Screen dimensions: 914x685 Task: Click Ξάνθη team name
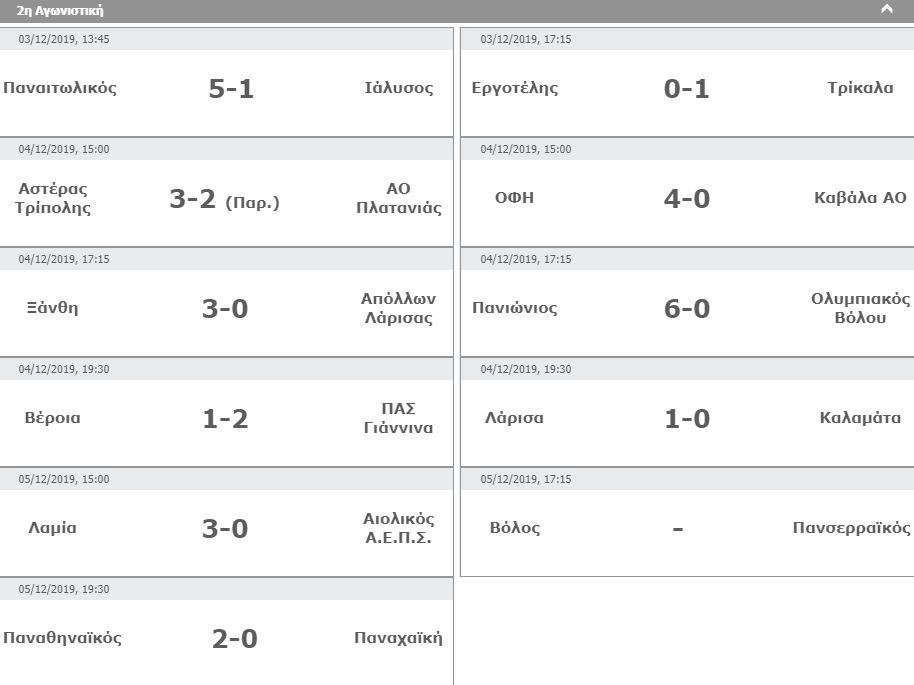tap(52, 308)
